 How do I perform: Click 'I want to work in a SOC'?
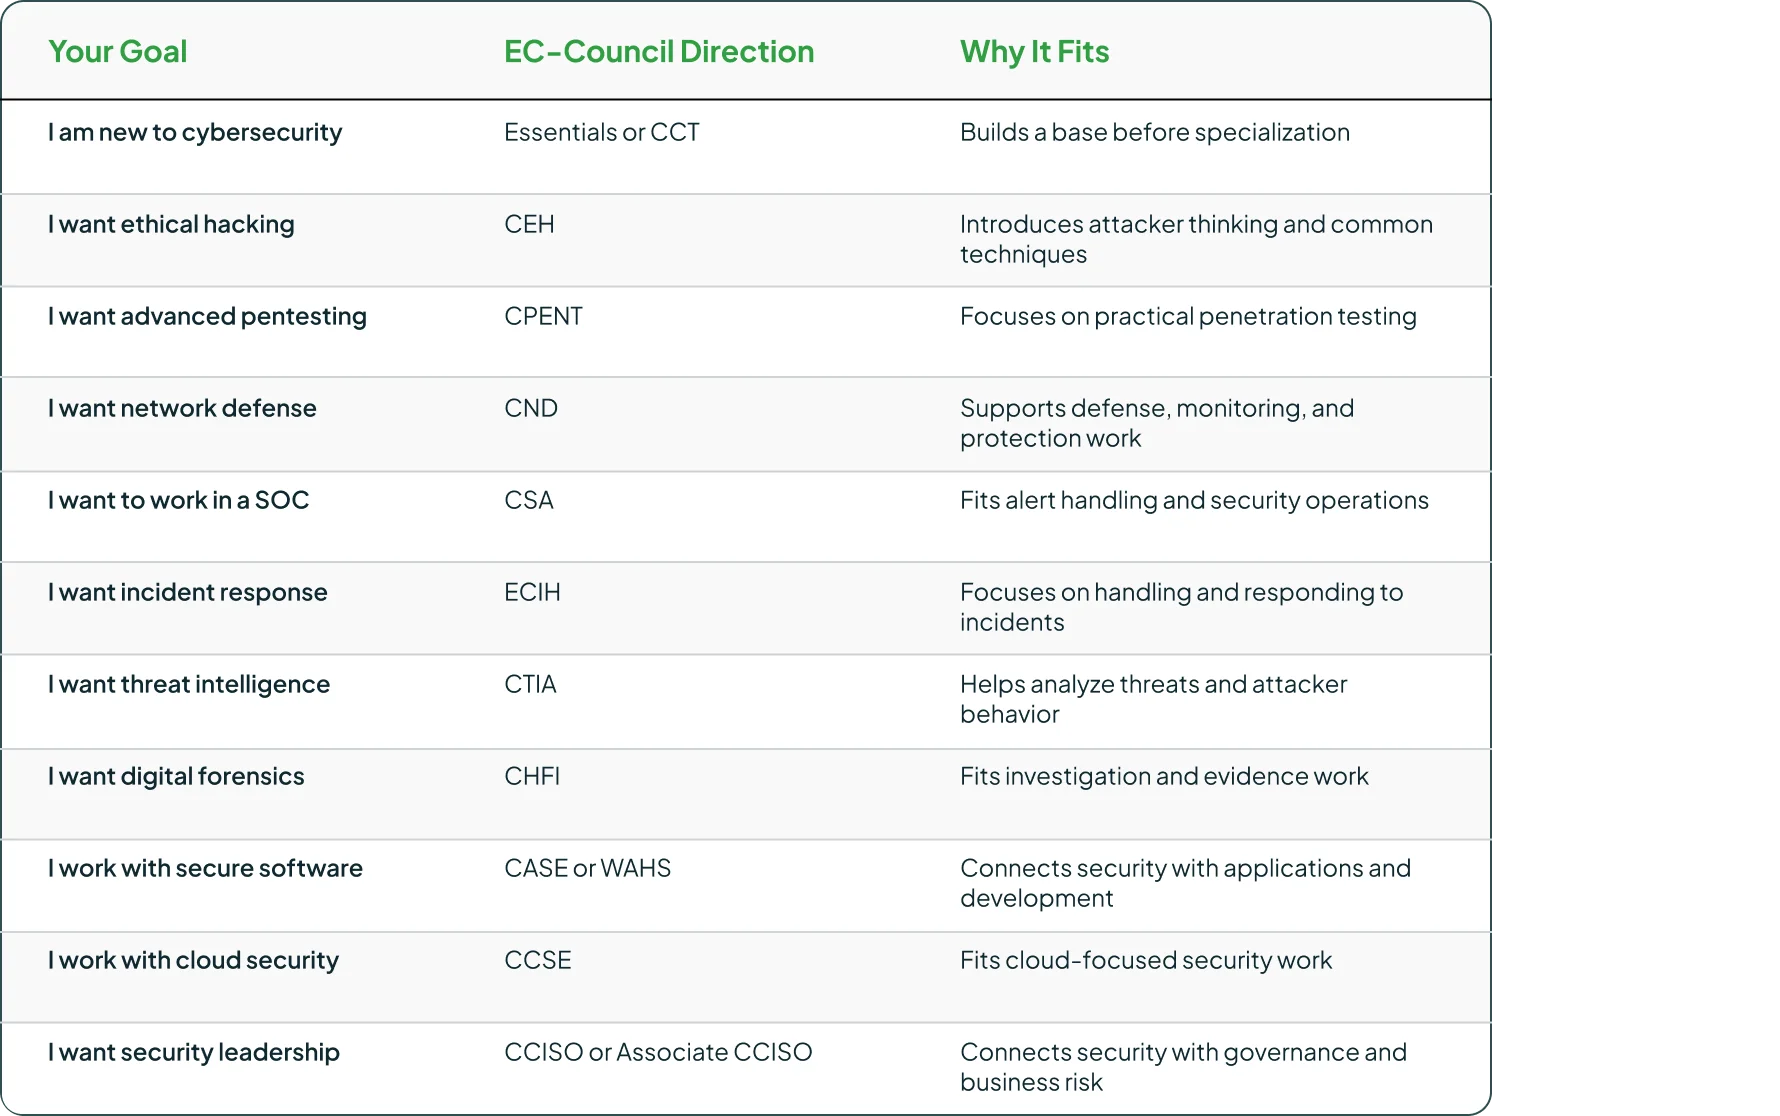[179, 500]
